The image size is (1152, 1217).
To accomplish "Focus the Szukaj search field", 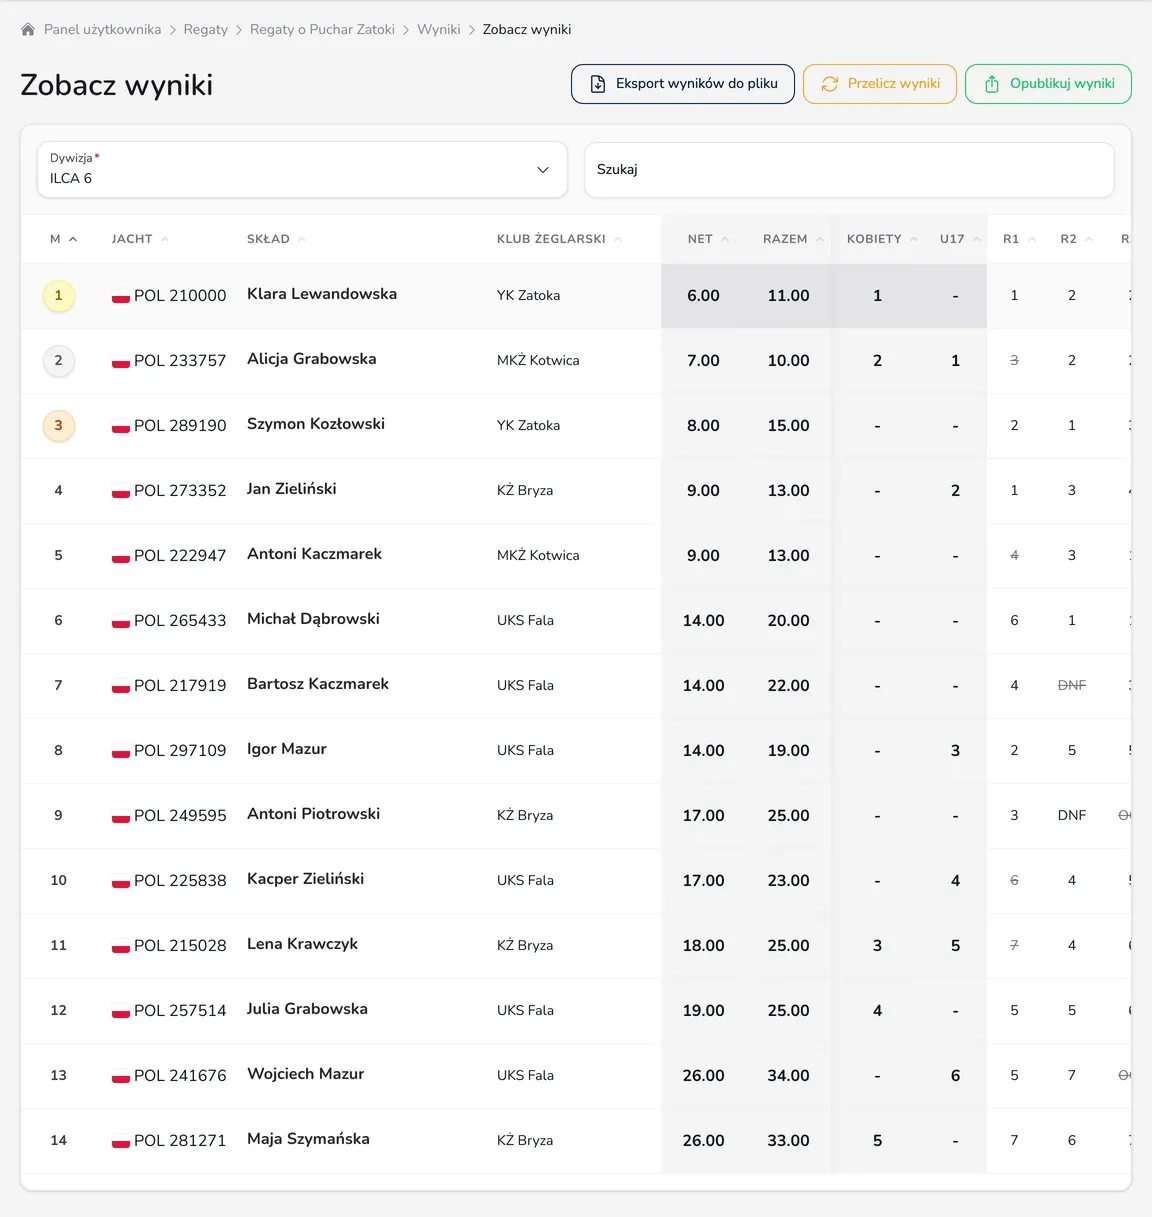I will click(x=849, y=170).
